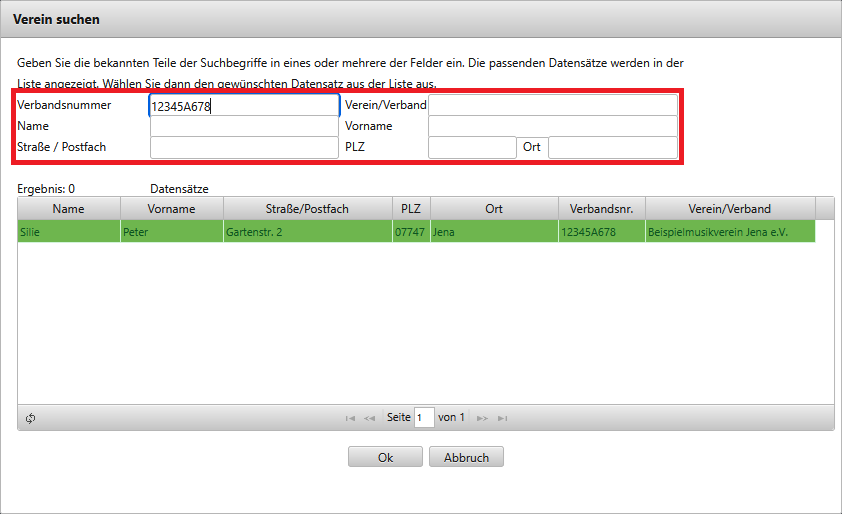
Task: Click the Seite page number box
Action: tap(424, 418)
